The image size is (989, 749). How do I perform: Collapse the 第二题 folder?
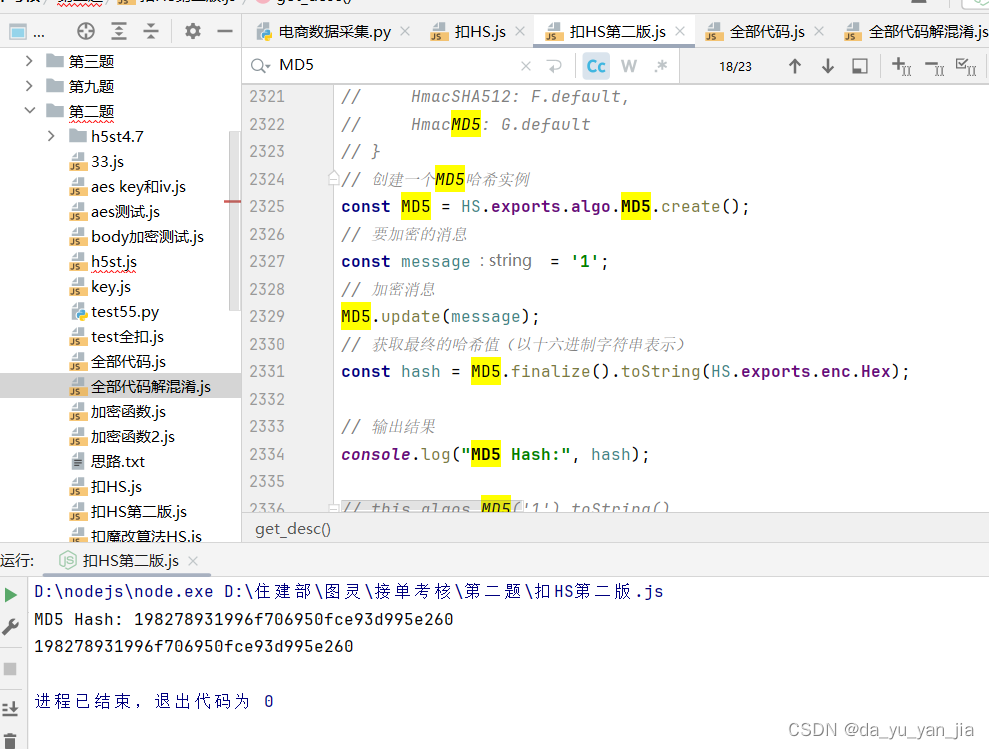coord(30,111)
